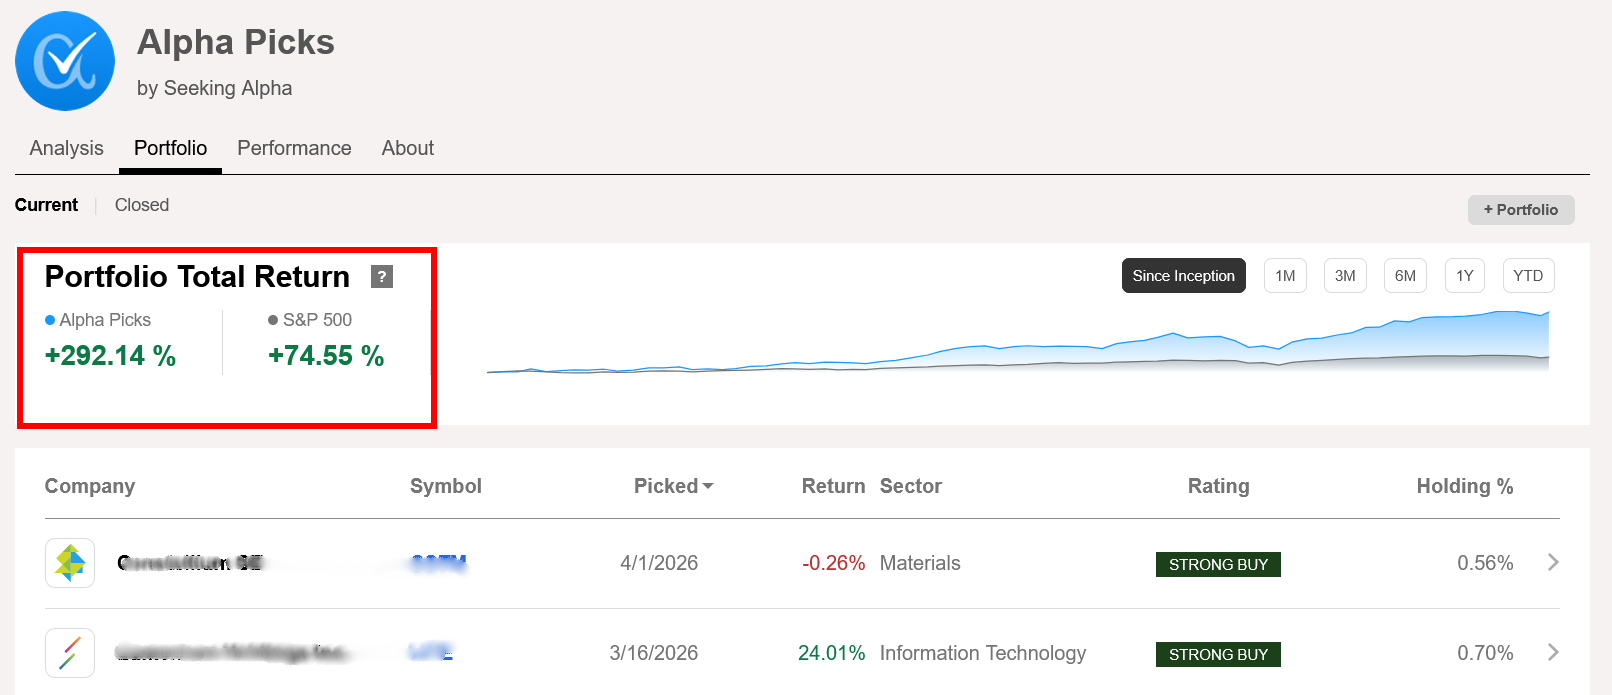Screen dimensions: 1612x695
Task: Select the Since Inception chart range
Action: point(1183,276)
